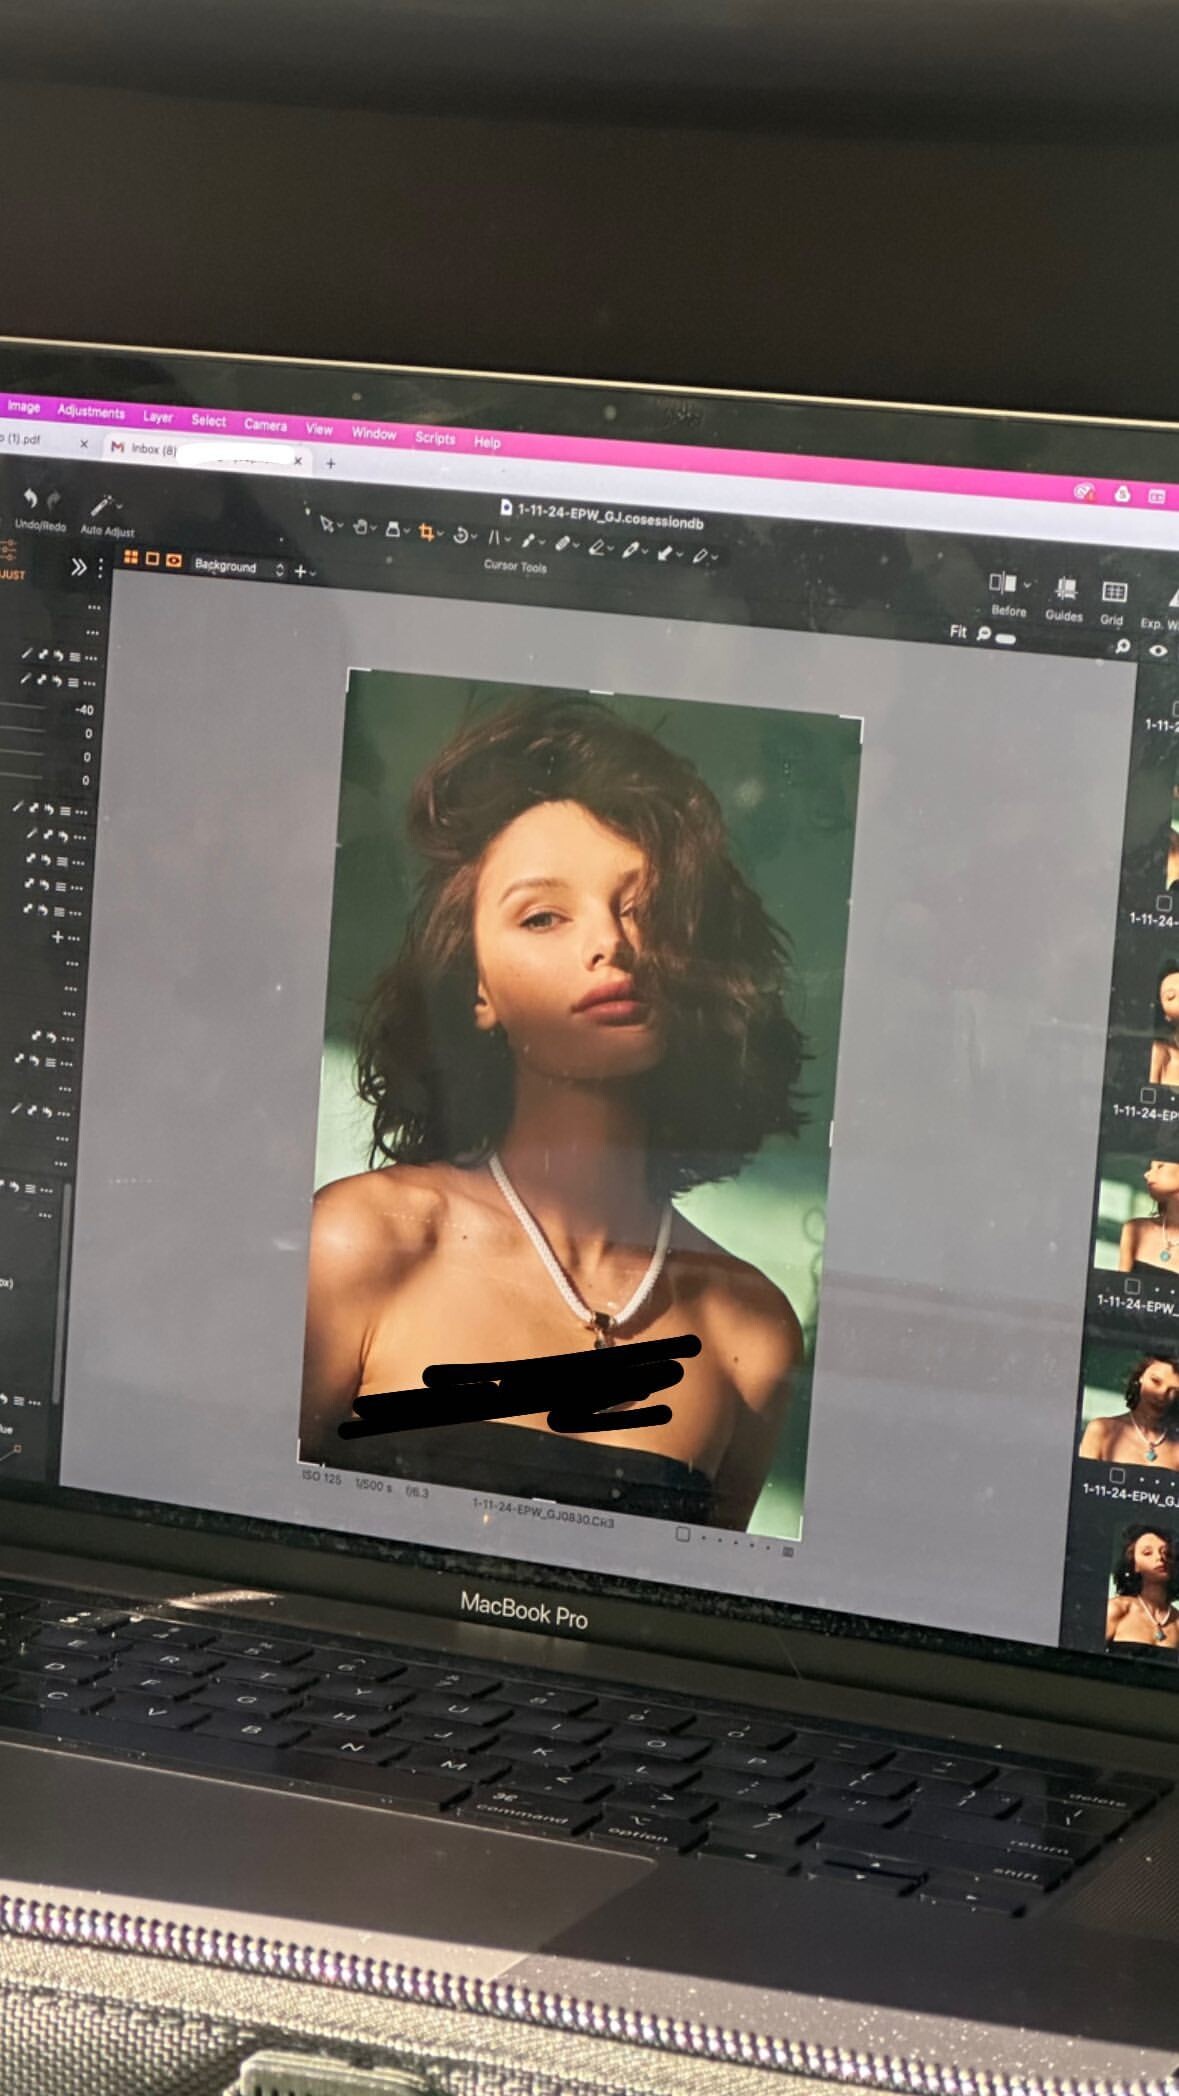Switch to multi-image grid viewer mode
Image resolution: width=1179 pixels, height=2096 pixels.
pos(131,557)
